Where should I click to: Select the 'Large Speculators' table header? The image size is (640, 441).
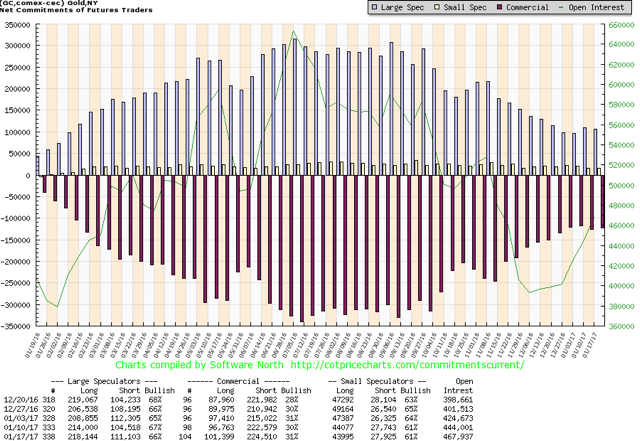[104, 381]
